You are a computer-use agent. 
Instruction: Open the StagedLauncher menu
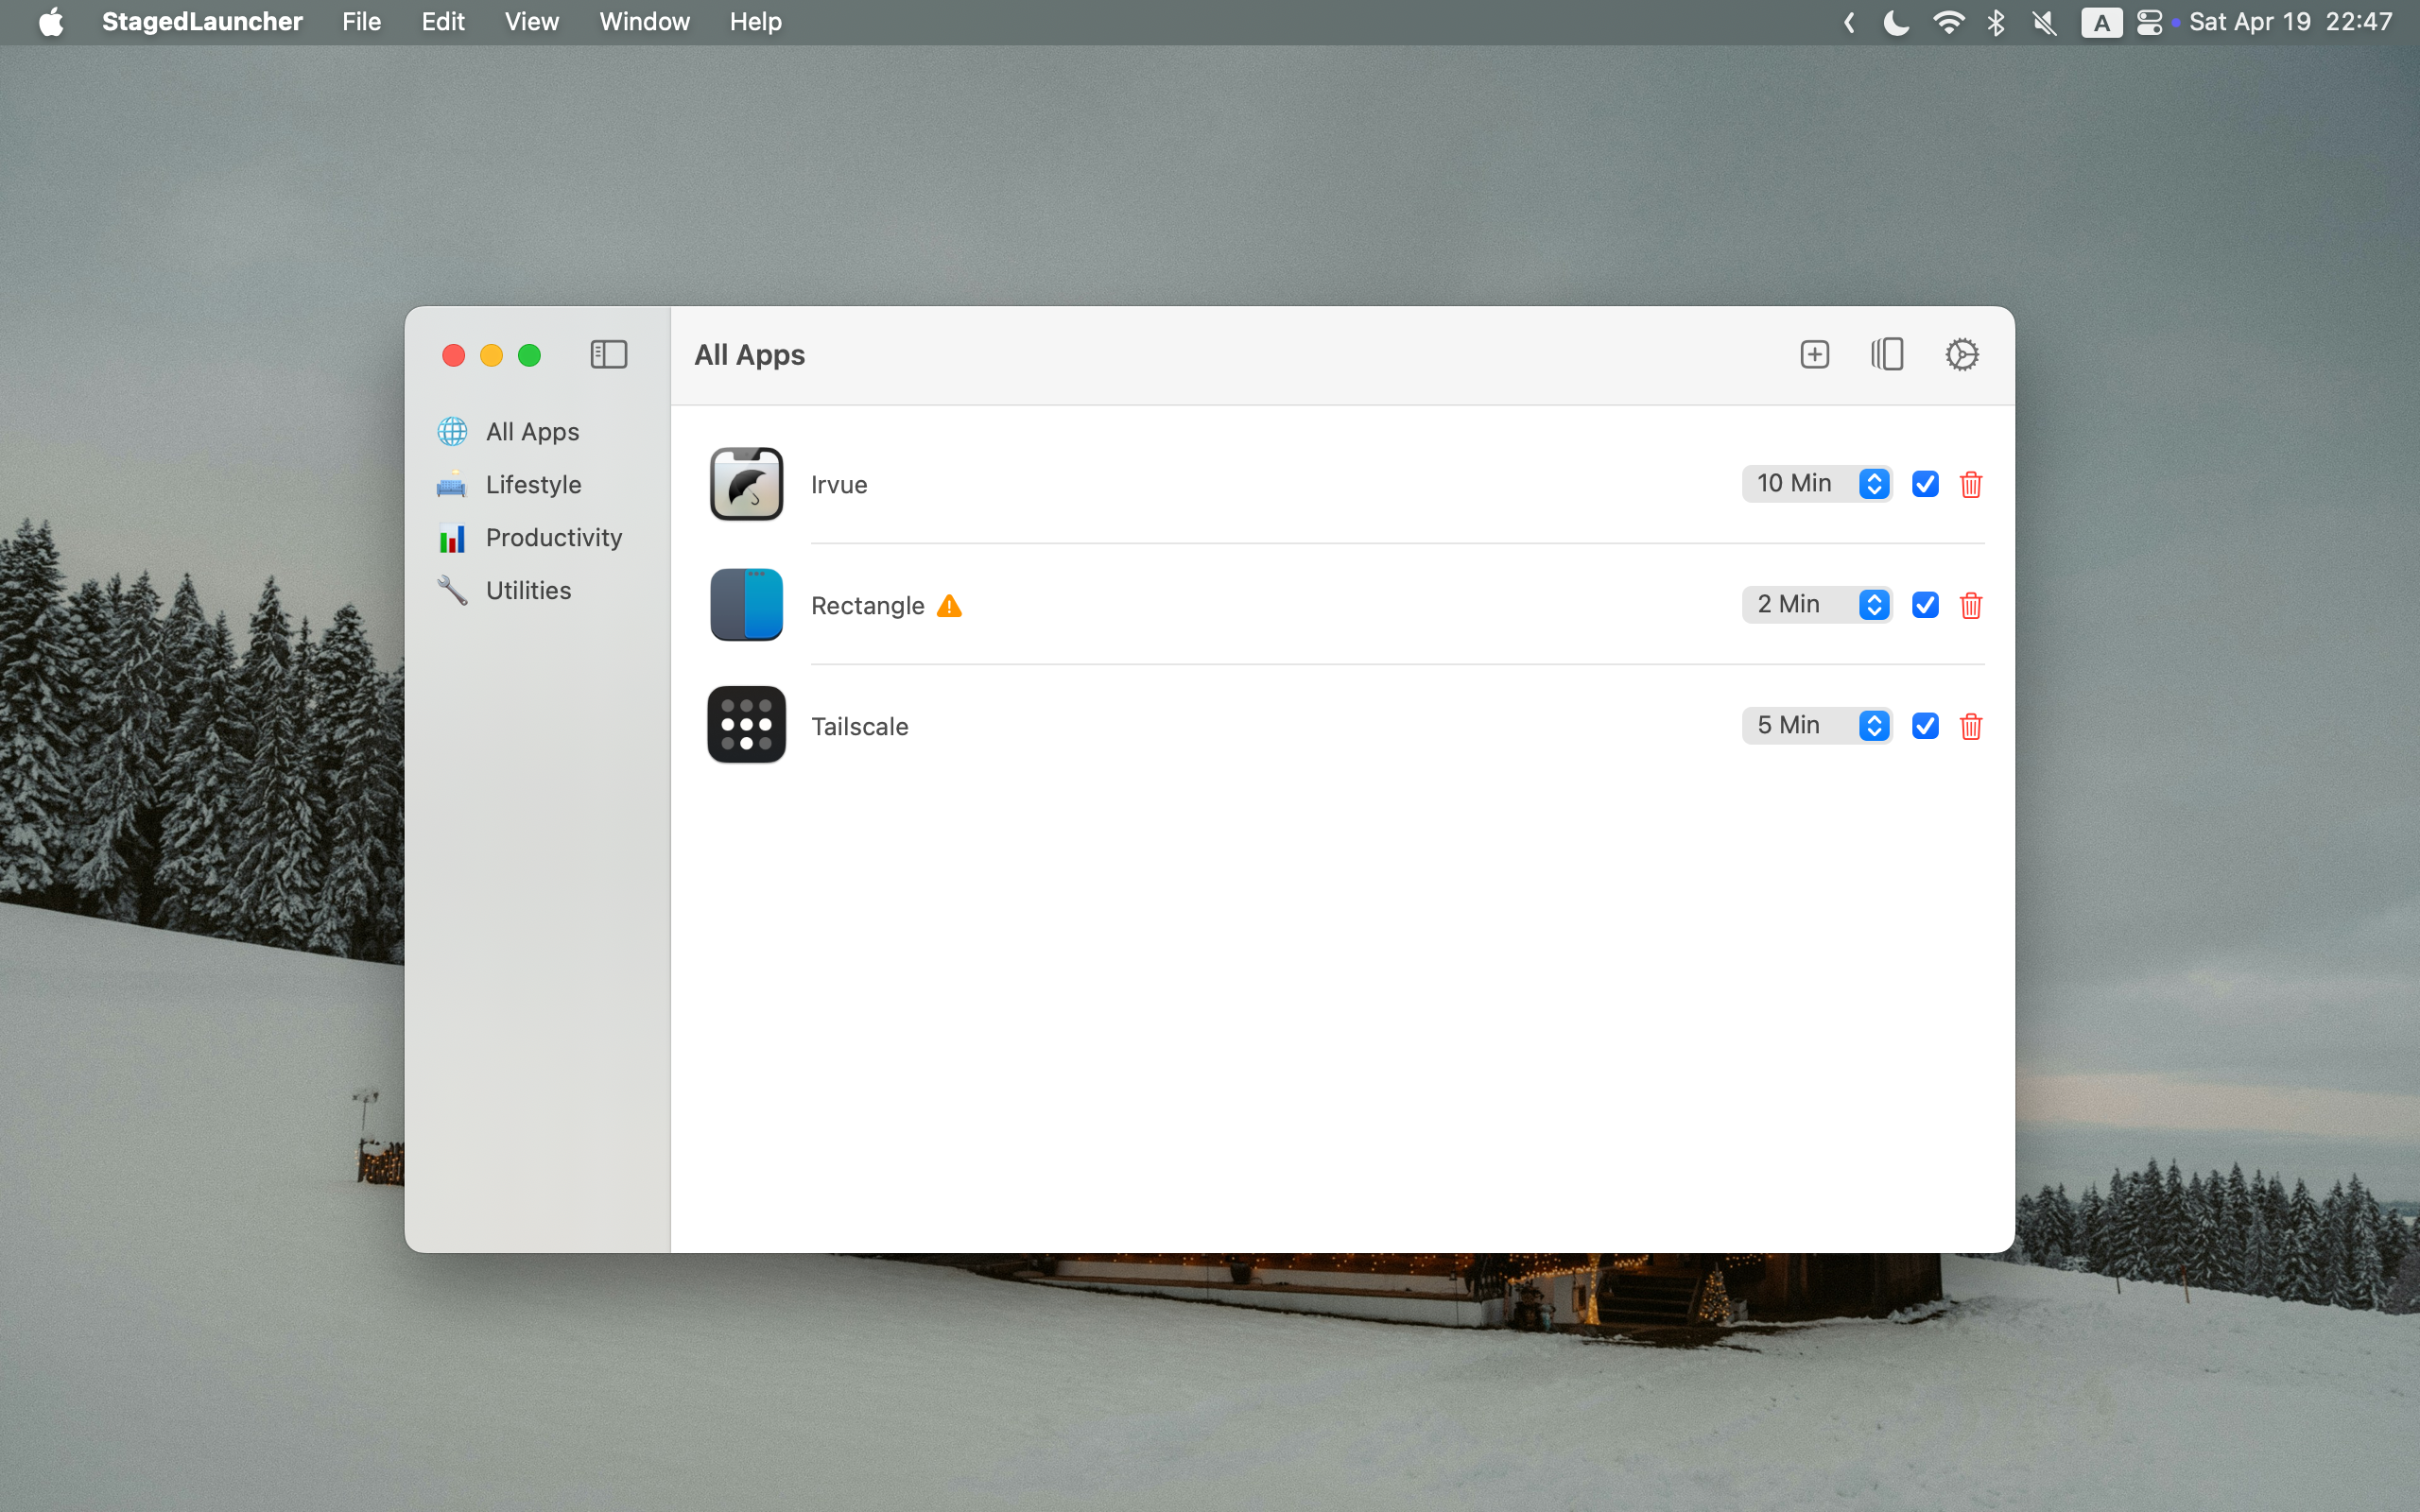coord(202,22)
